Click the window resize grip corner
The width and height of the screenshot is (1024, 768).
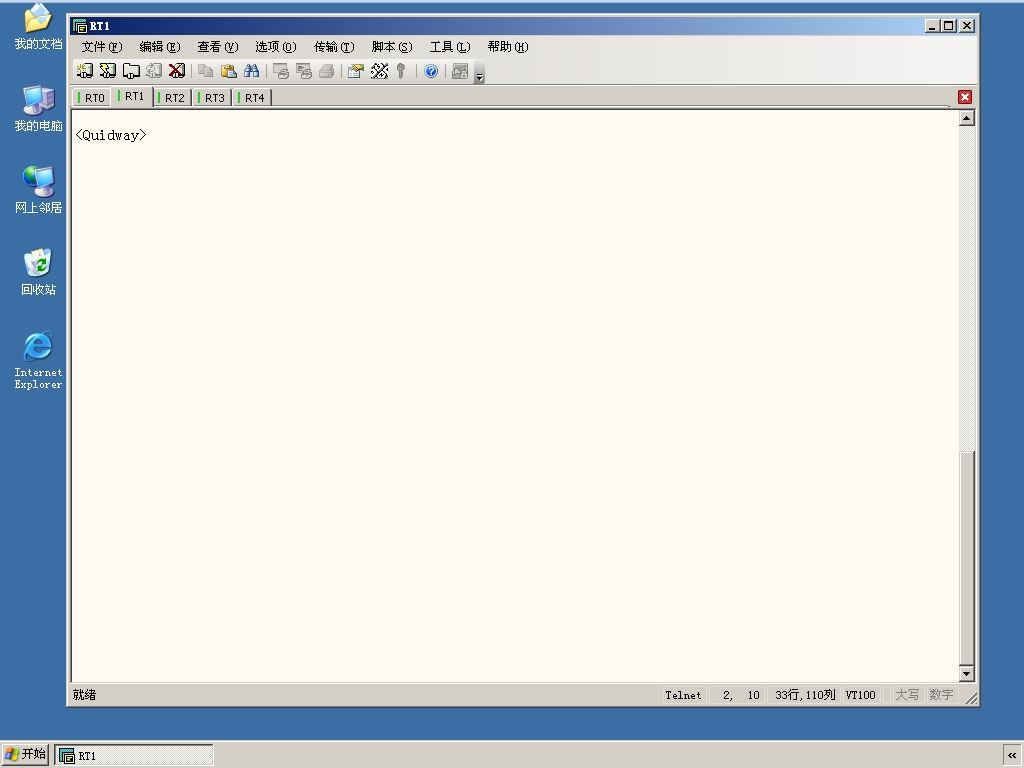[971, 698]
